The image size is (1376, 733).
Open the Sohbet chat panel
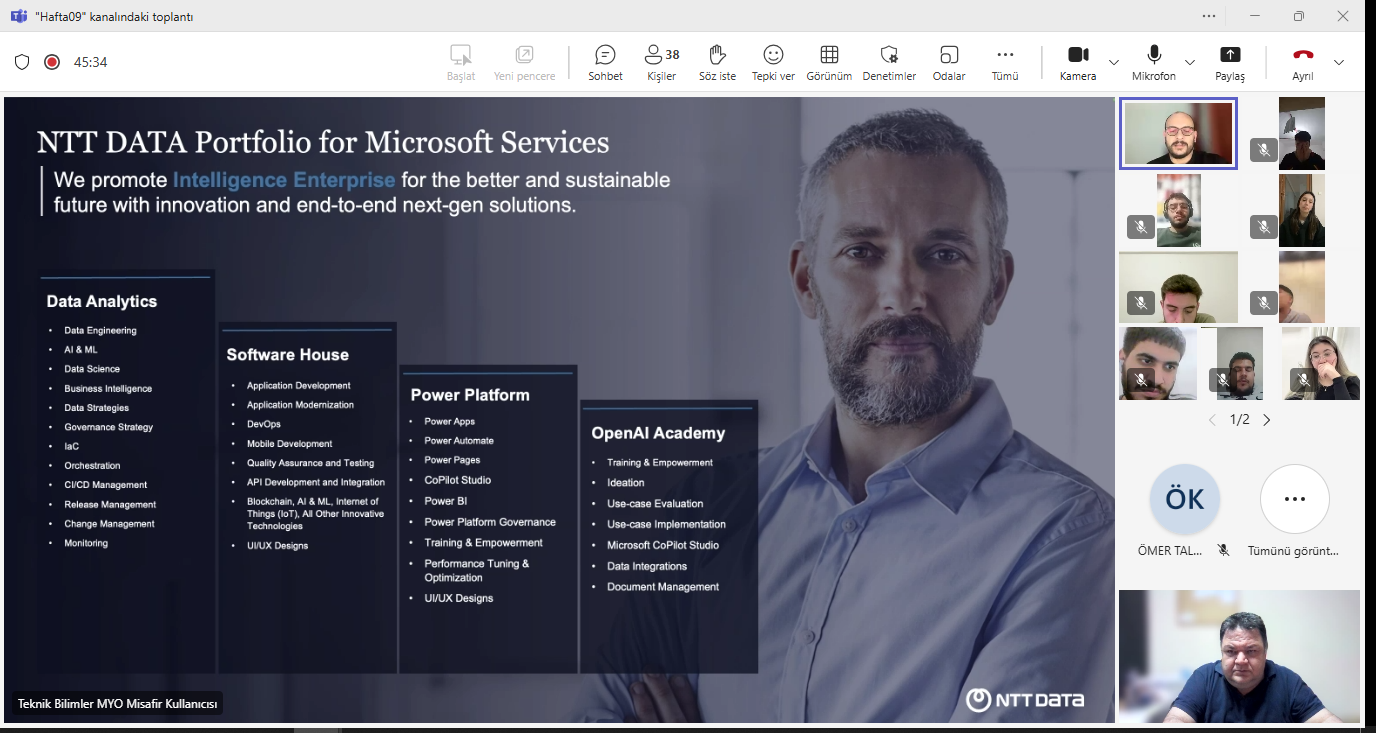[605, 62]
